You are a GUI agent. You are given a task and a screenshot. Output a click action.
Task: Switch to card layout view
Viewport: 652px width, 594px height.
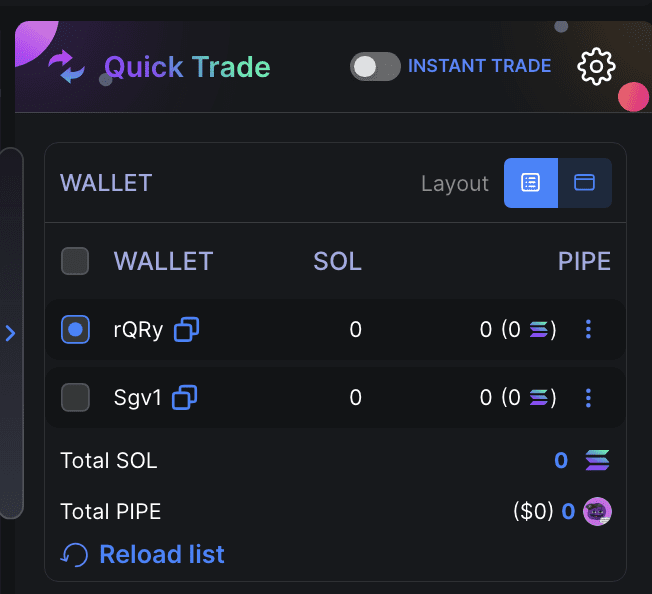coord(584,183)
